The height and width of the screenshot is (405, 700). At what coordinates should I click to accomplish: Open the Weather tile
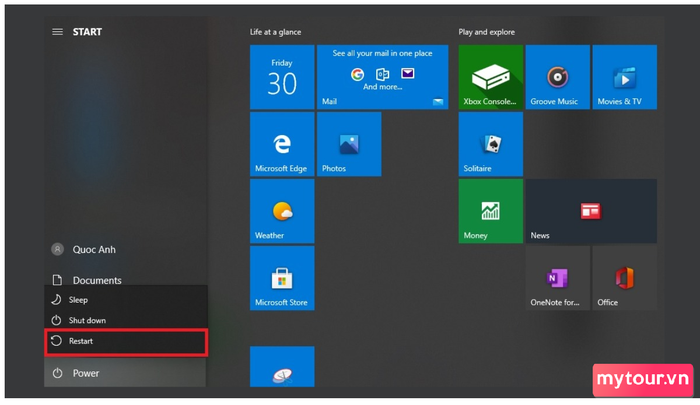point(282,211)
